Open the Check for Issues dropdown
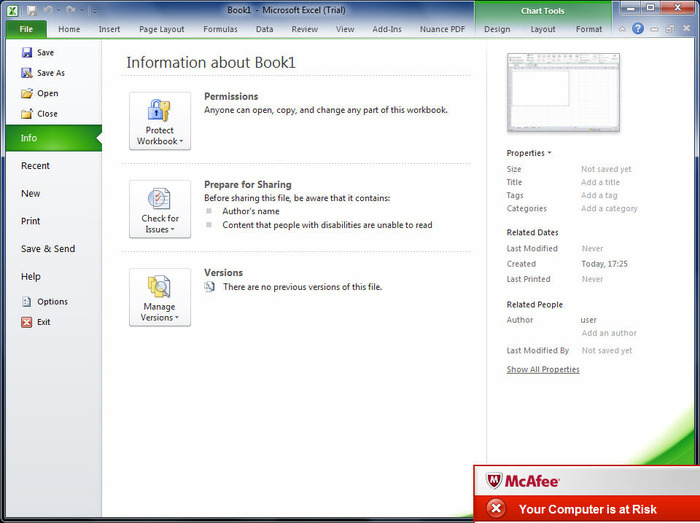The height and width of the screenshot is (523, 700). tap(160, 209)
